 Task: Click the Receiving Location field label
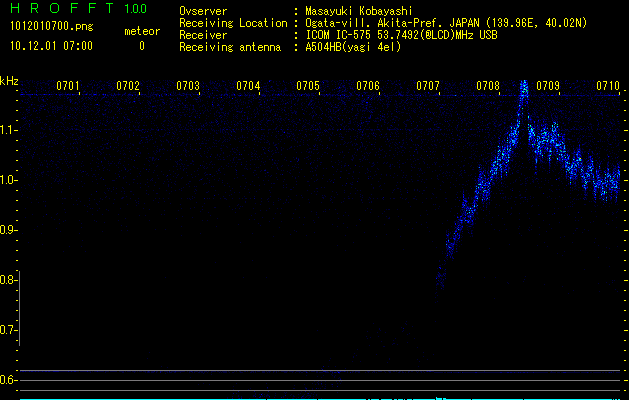233,23
